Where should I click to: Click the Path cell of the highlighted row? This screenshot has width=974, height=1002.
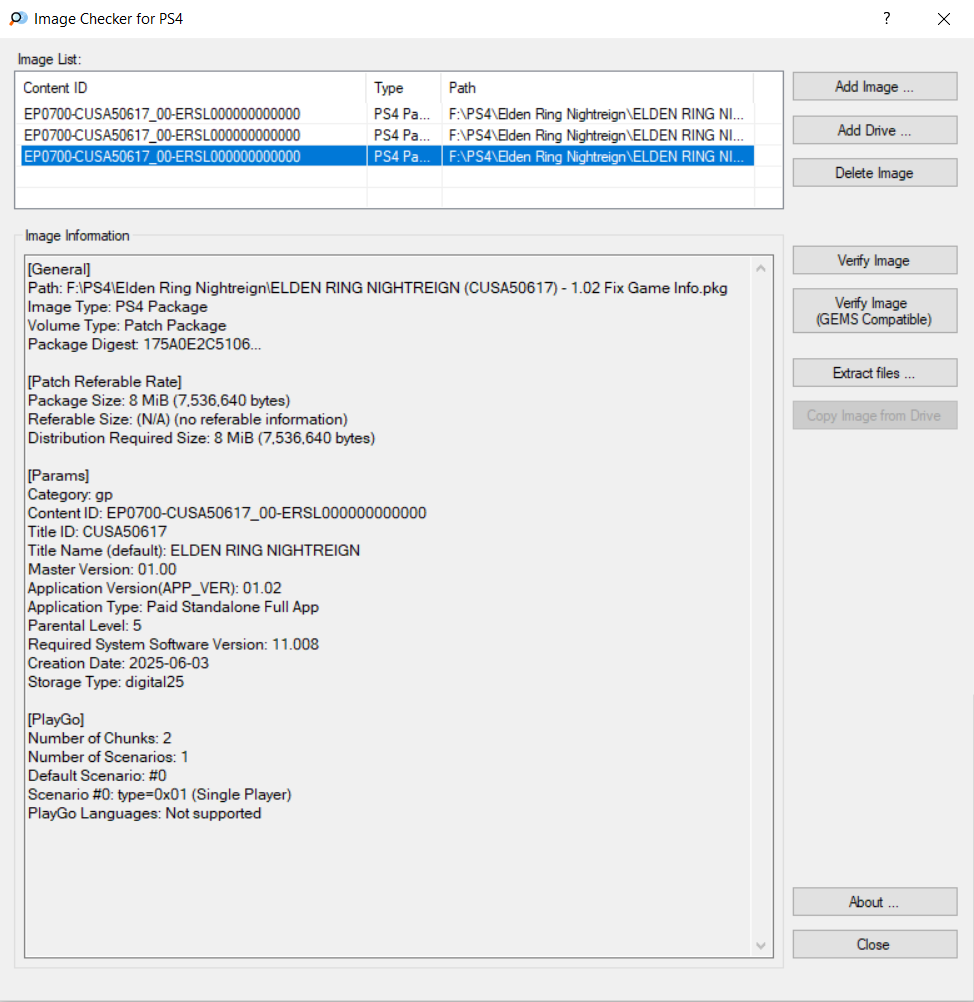(596, 157)
